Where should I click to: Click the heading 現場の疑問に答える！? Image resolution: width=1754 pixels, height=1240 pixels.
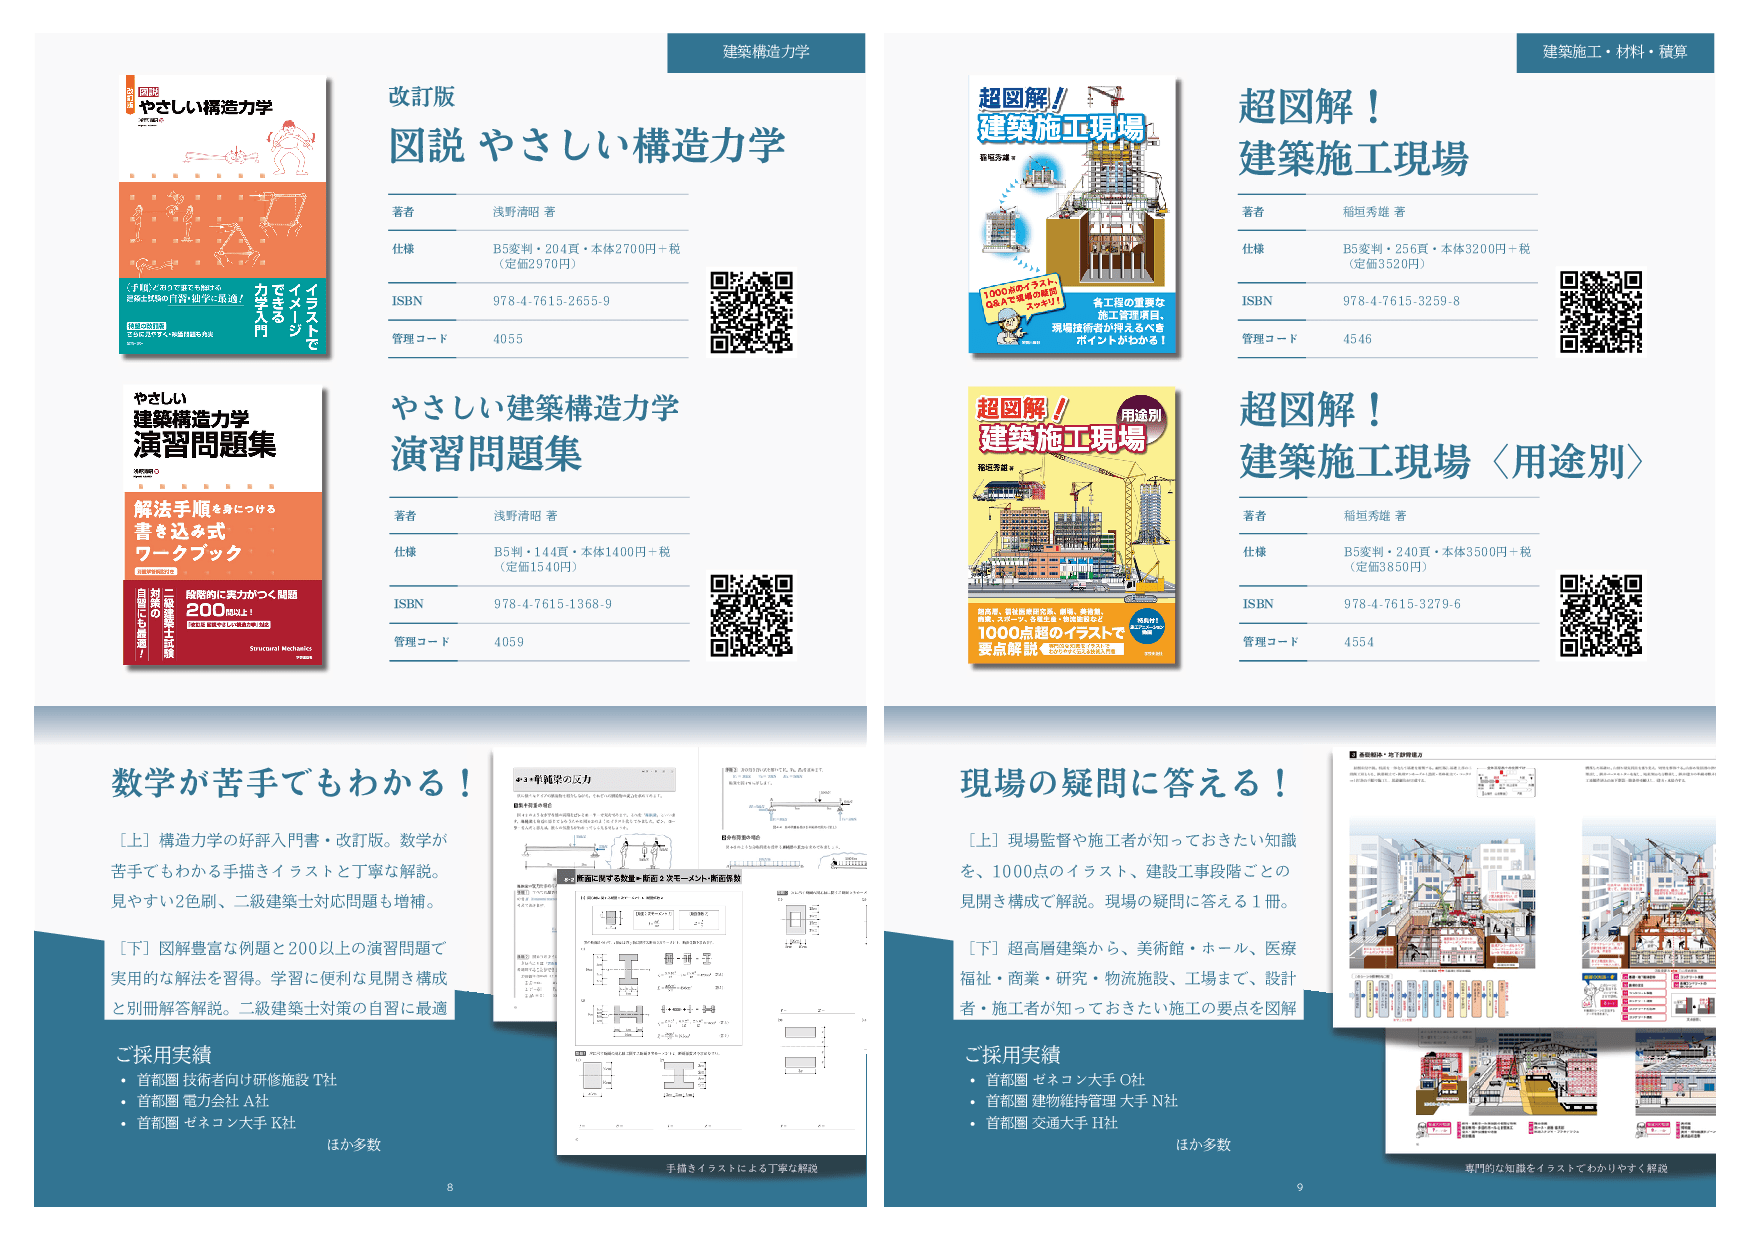tap(1125, 783)
